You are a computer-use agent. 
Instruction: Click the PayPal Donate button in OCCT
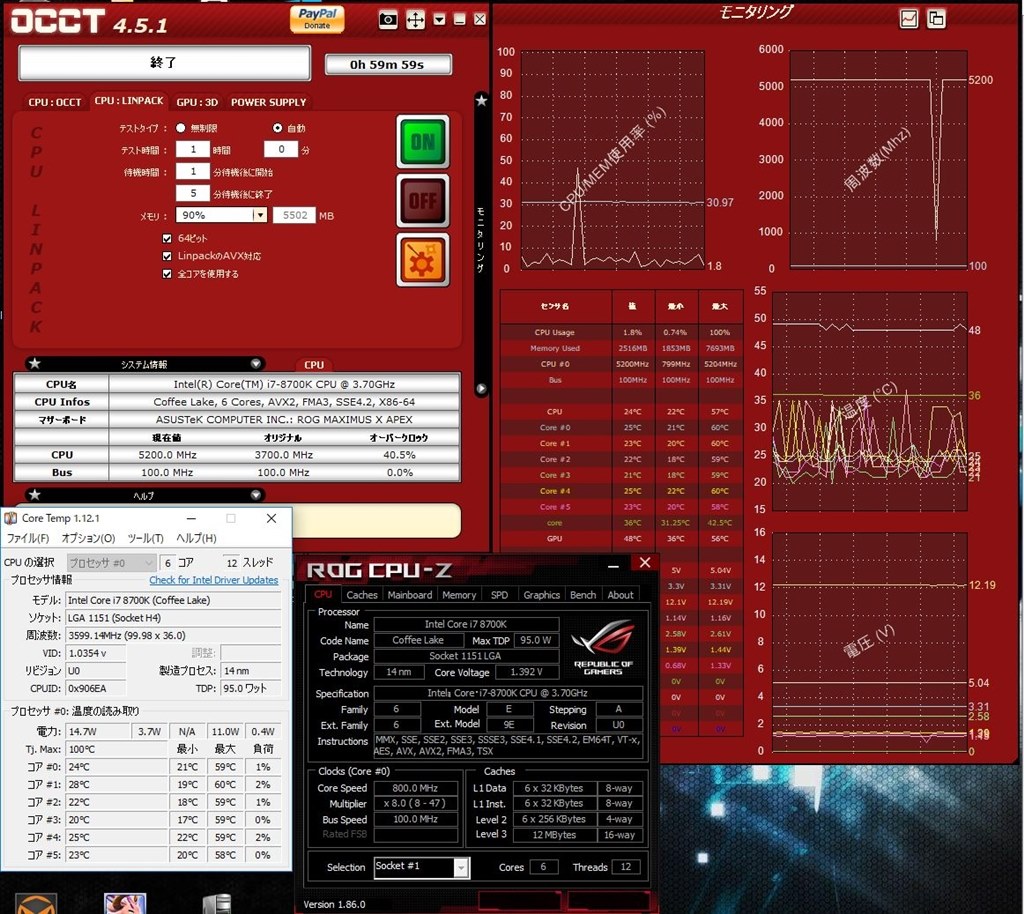pos(317,18)
